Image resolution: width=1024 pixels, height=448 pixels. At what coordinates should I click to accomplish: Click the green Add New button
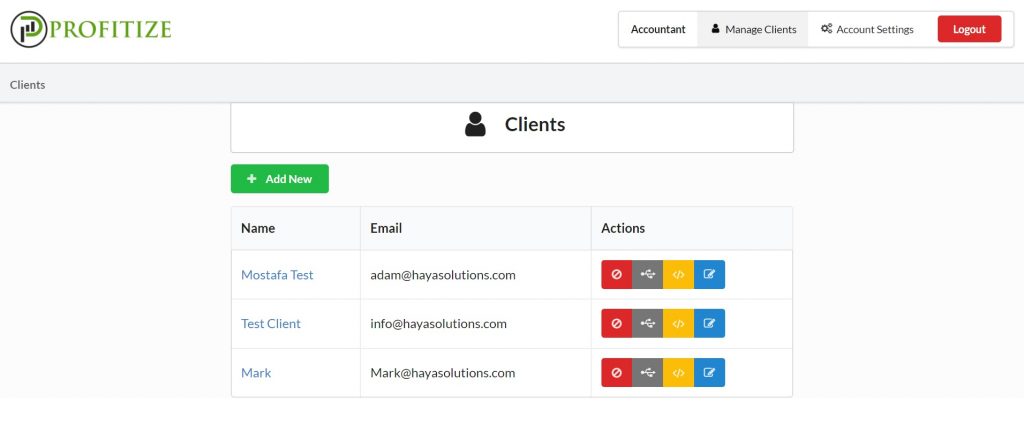pyautogui.click(x=280, y=179)
